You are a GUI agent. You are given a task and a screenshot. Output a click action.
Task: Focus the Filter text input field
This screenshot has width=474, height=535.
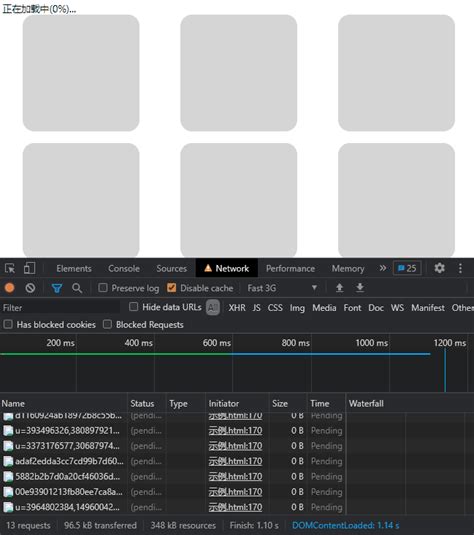tap(60, 308)
